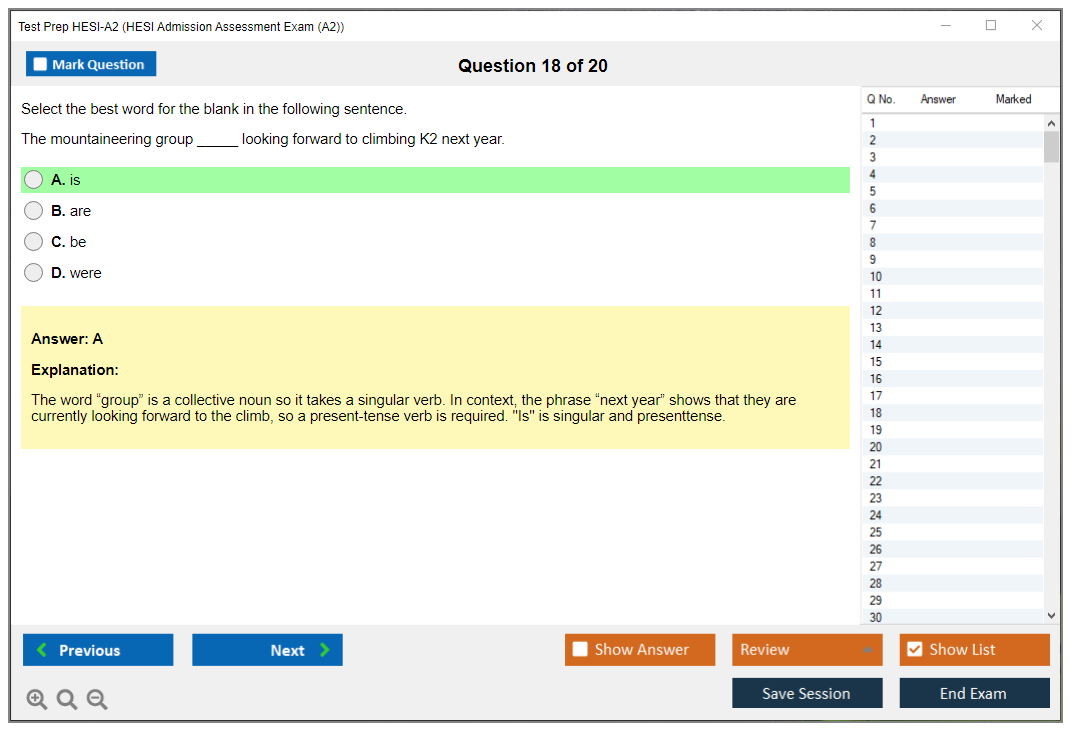Uncheck the Show List checkbox

[914, 650]
